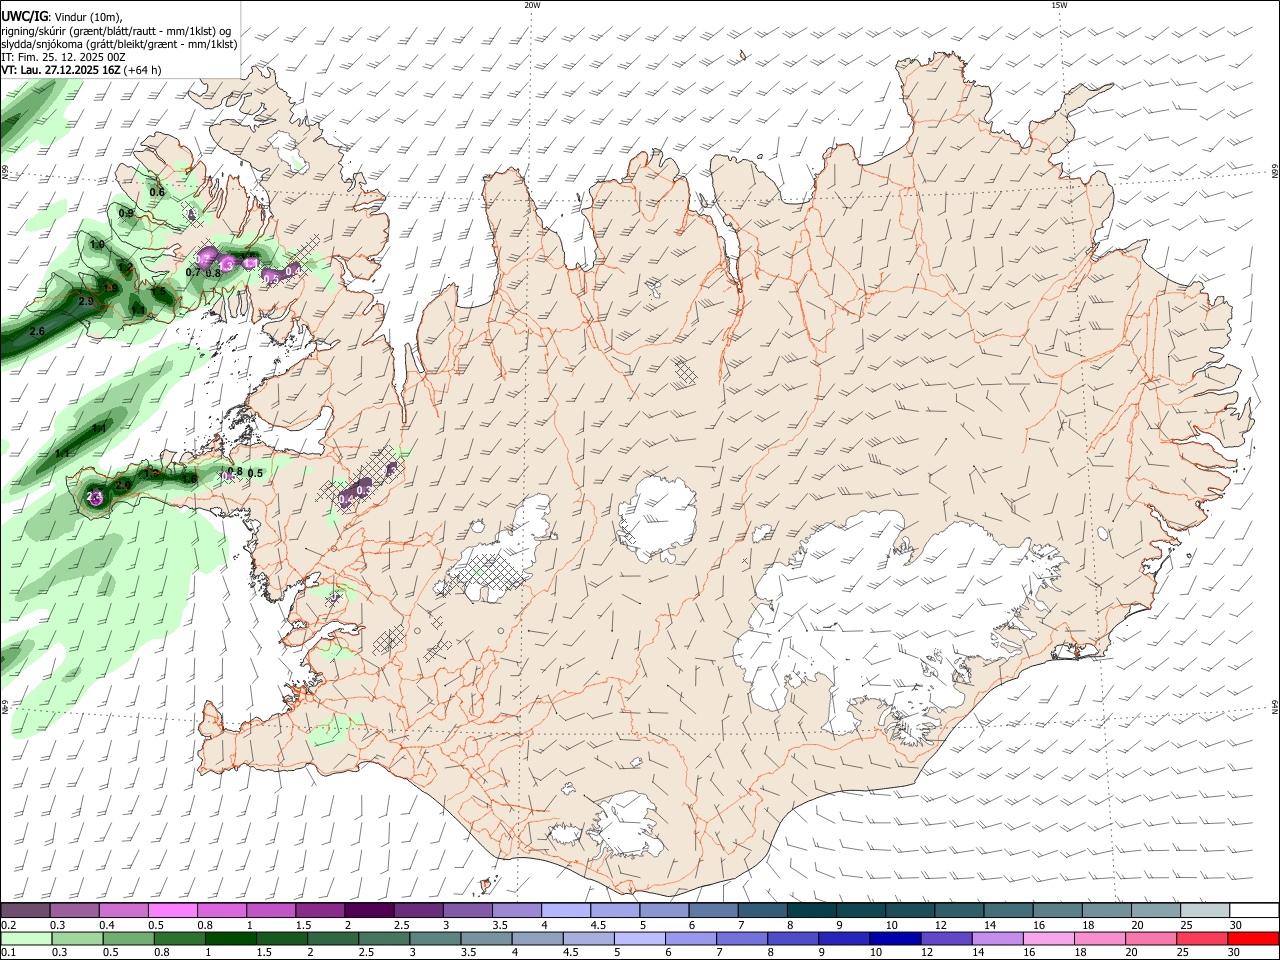
Task: Click the 'IT: Fim. 25. 12. 2025 00Z' line
Action: [63, 57]
